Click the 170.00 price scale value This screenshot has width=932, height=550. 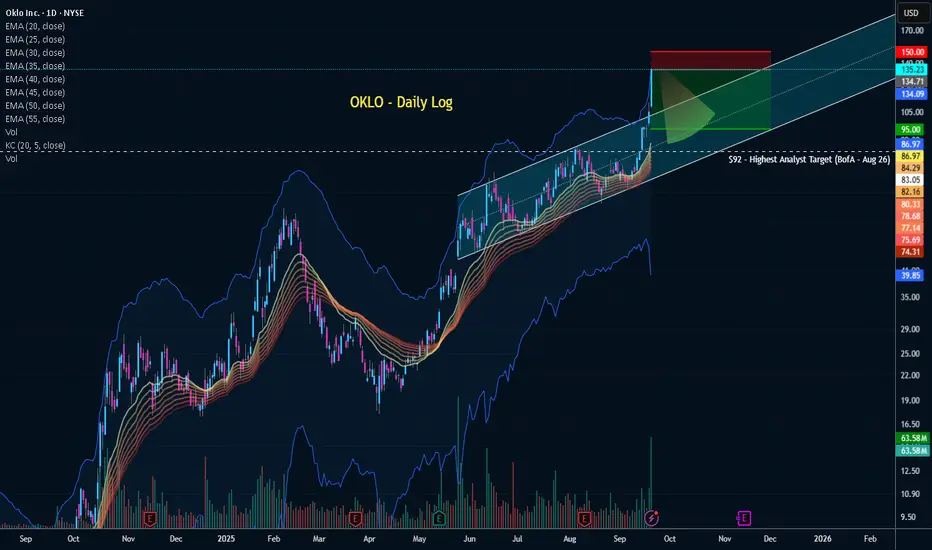[x=912, y=30]
